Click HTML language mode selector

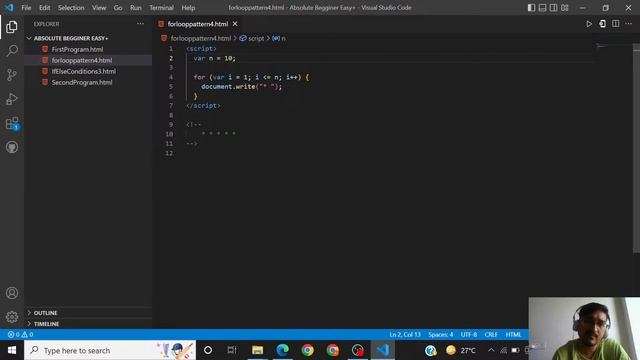pyautogui.click(x=513, y=335)
